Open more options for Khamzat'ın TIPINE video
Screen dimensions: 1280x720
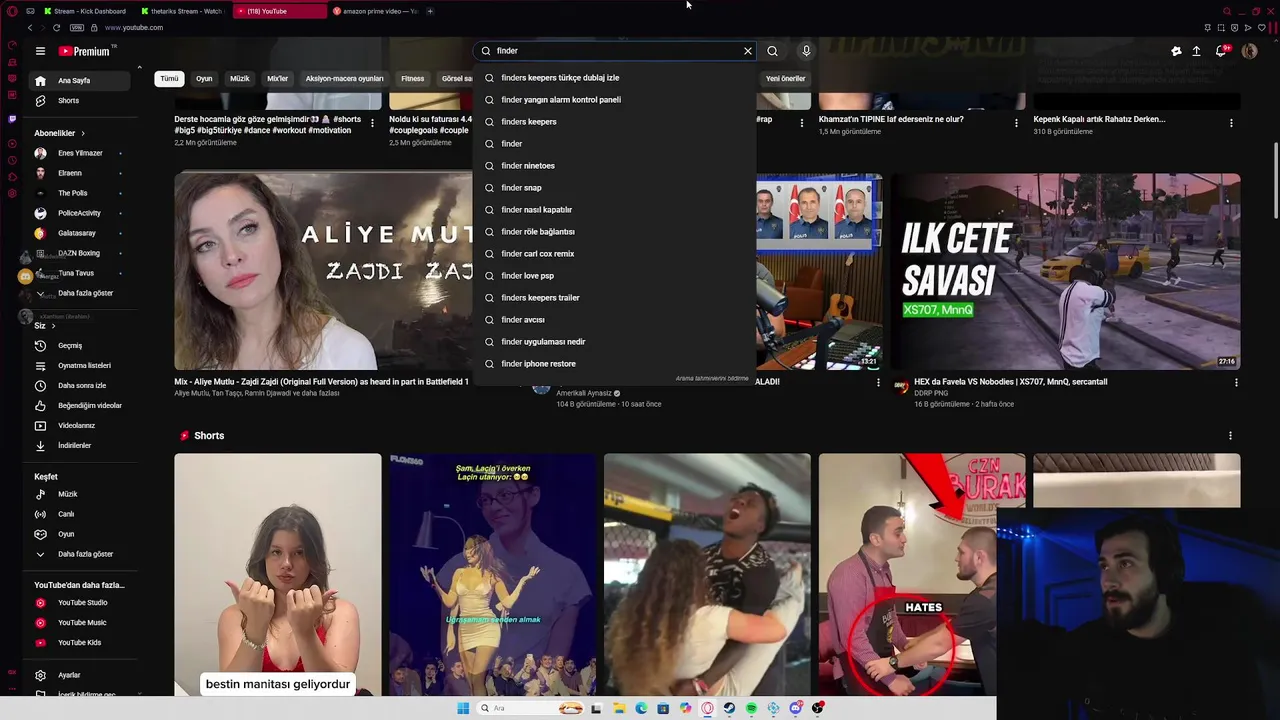click(1016, 123)
